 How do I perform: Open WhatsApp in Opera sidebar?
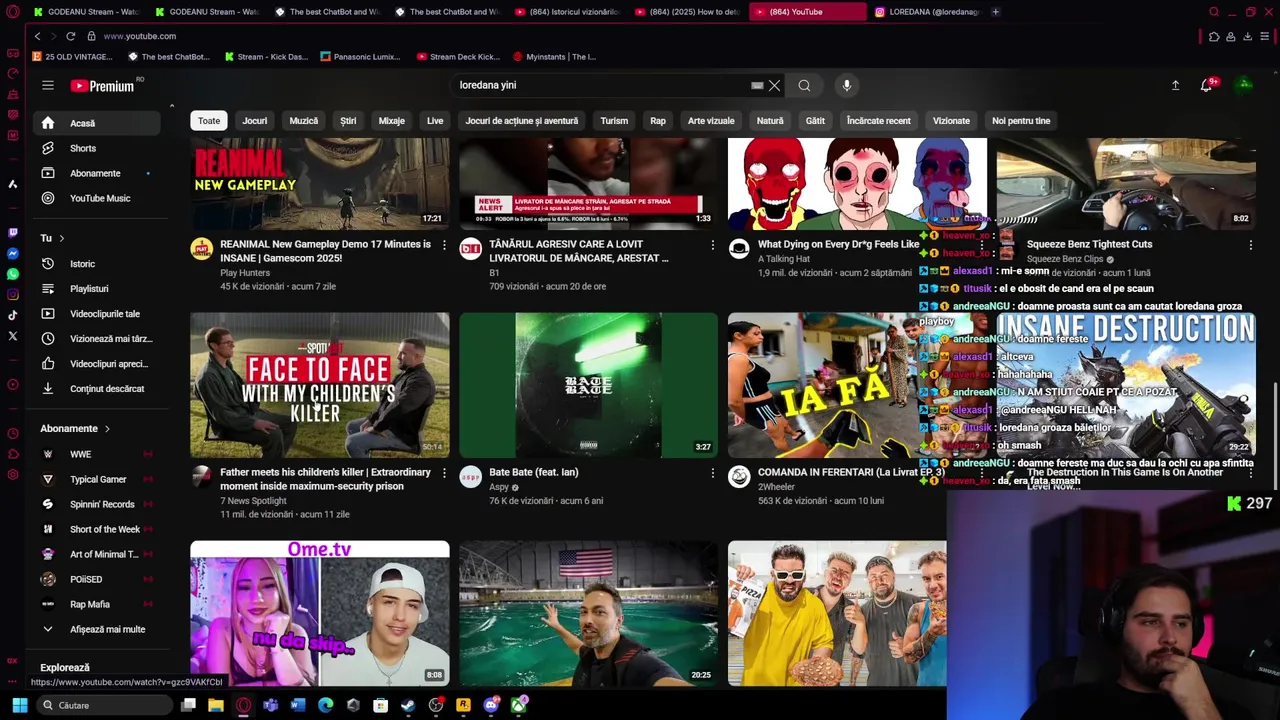pos(13,274)
